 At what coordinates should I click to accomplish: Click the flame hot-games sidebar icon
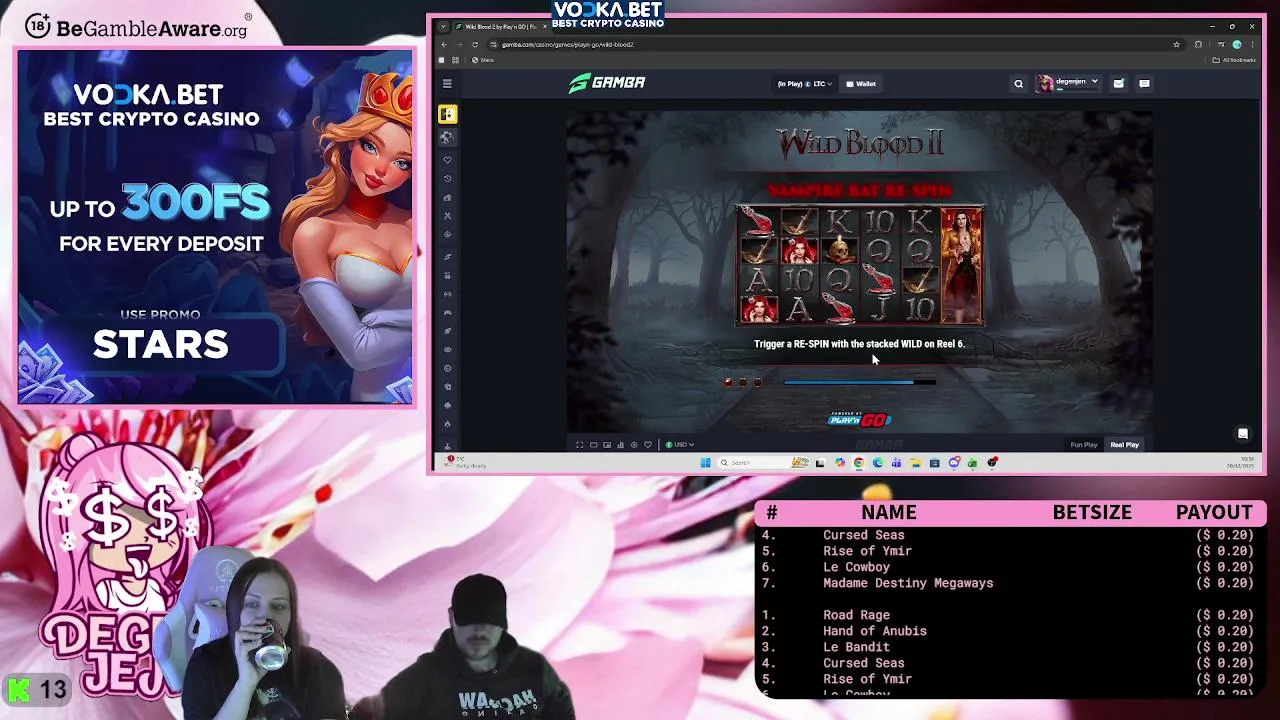(447, 424)
